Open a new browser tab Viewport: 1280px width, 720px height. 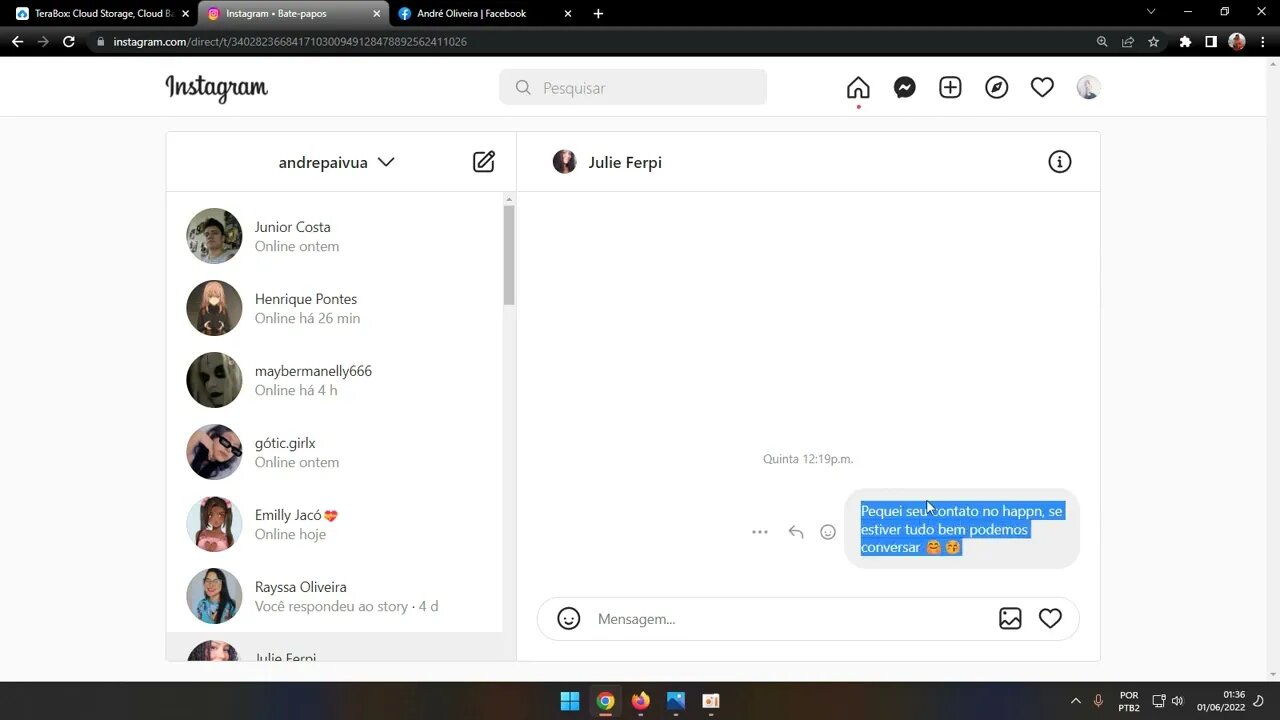pyautogui.click(x=598, y=14)
